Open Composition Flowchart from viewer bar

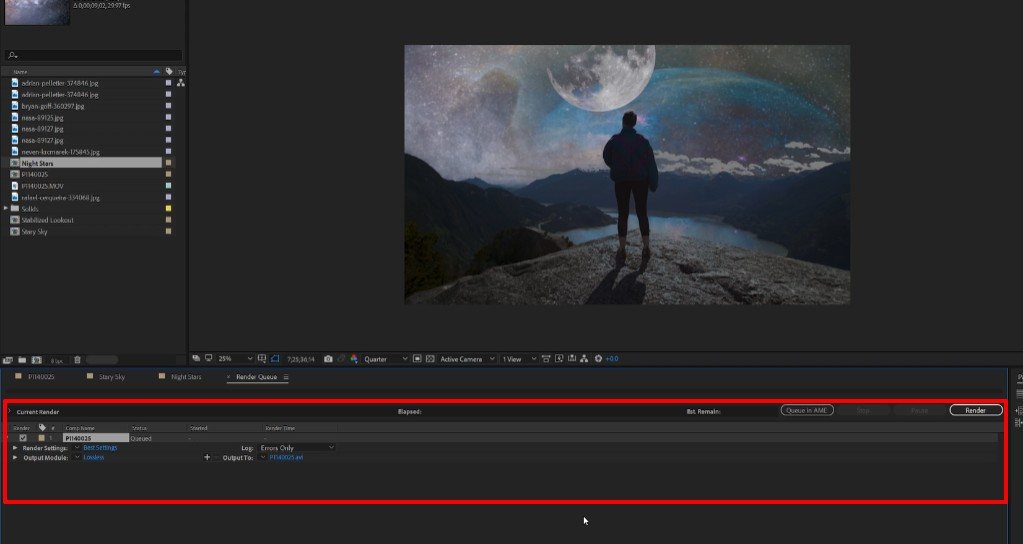tap(584, 359)
